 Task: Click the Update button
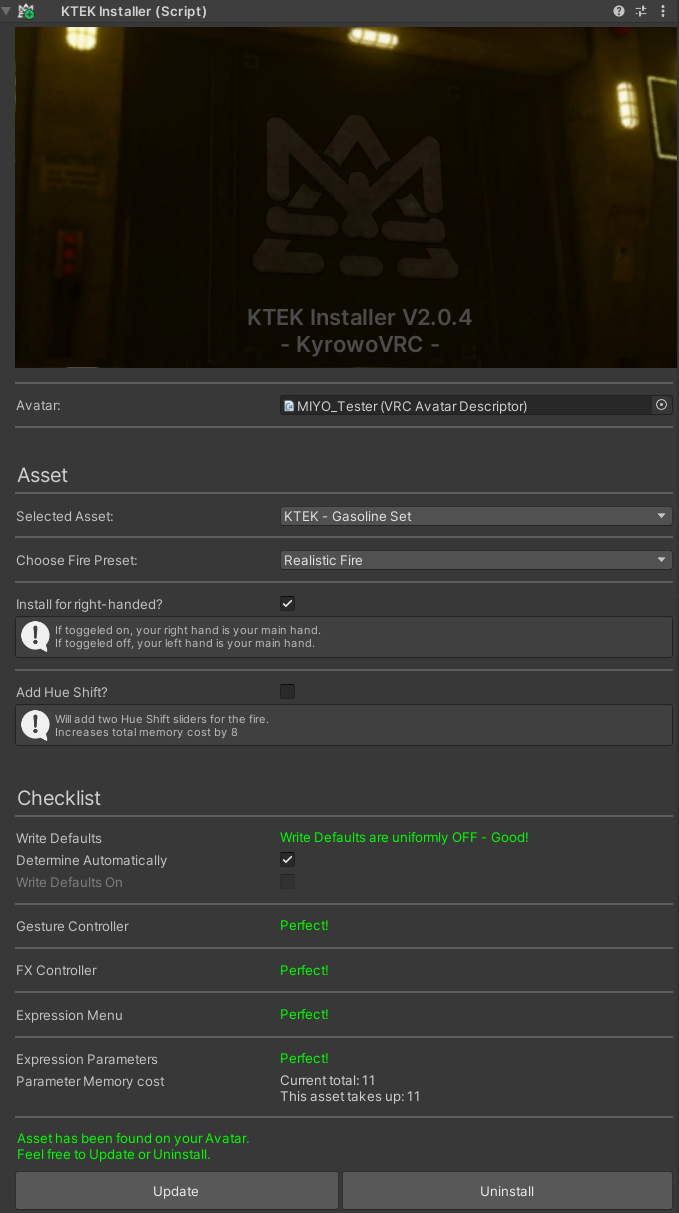coord(176,1191)
